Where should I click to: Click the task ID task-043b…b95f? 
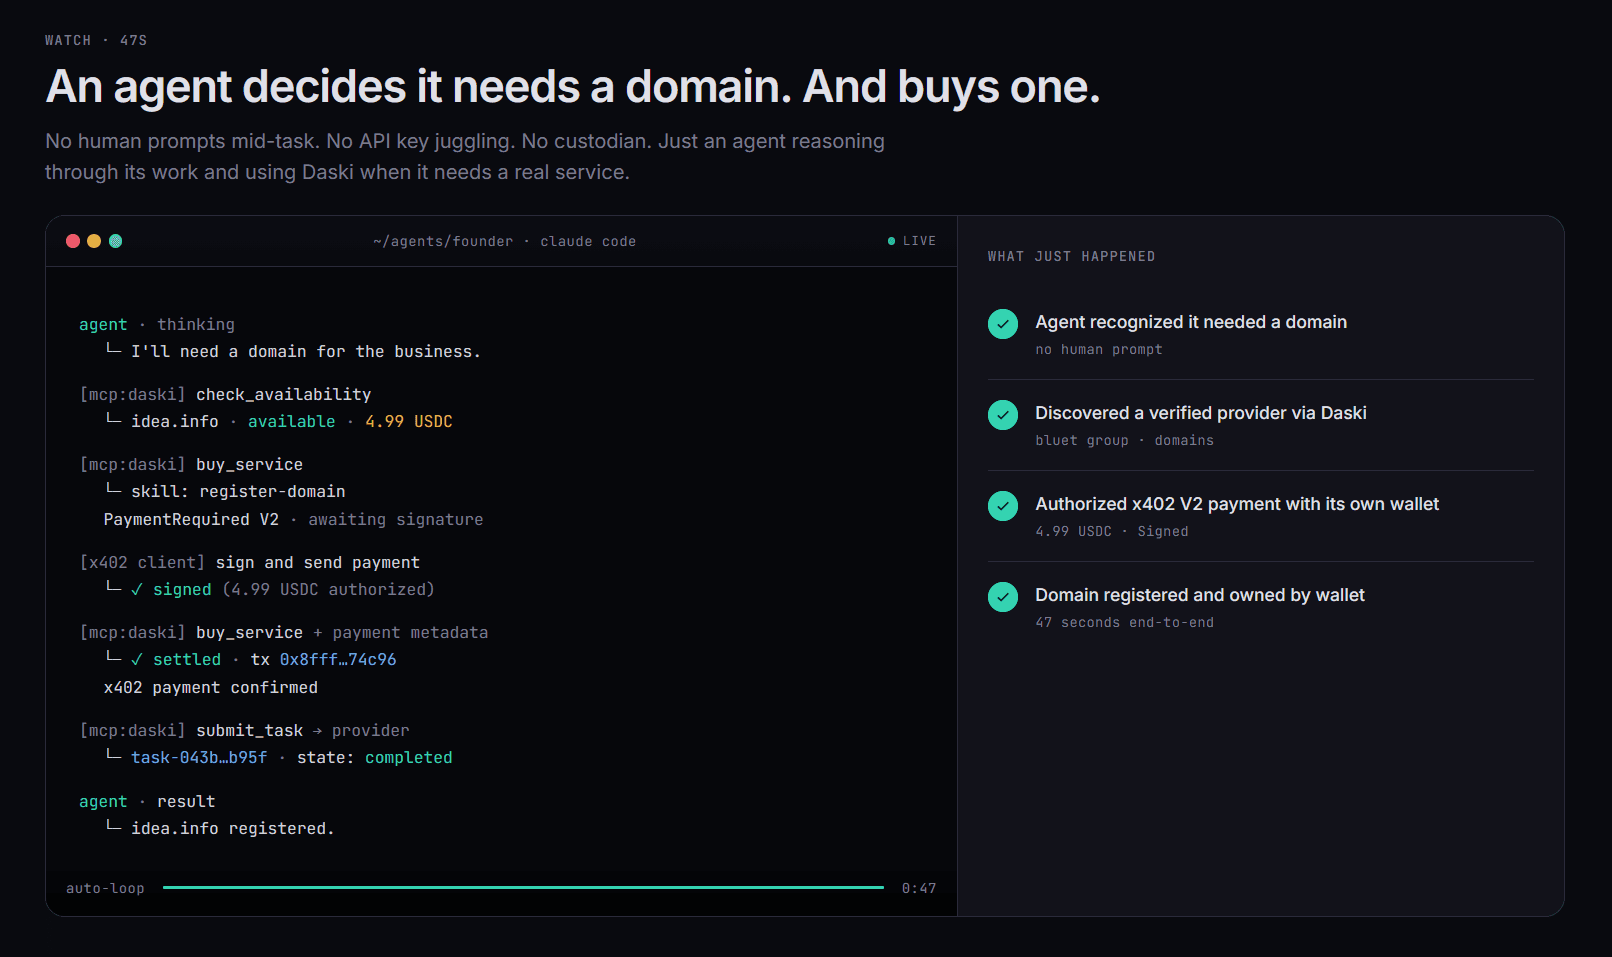[x=199, y=758]
